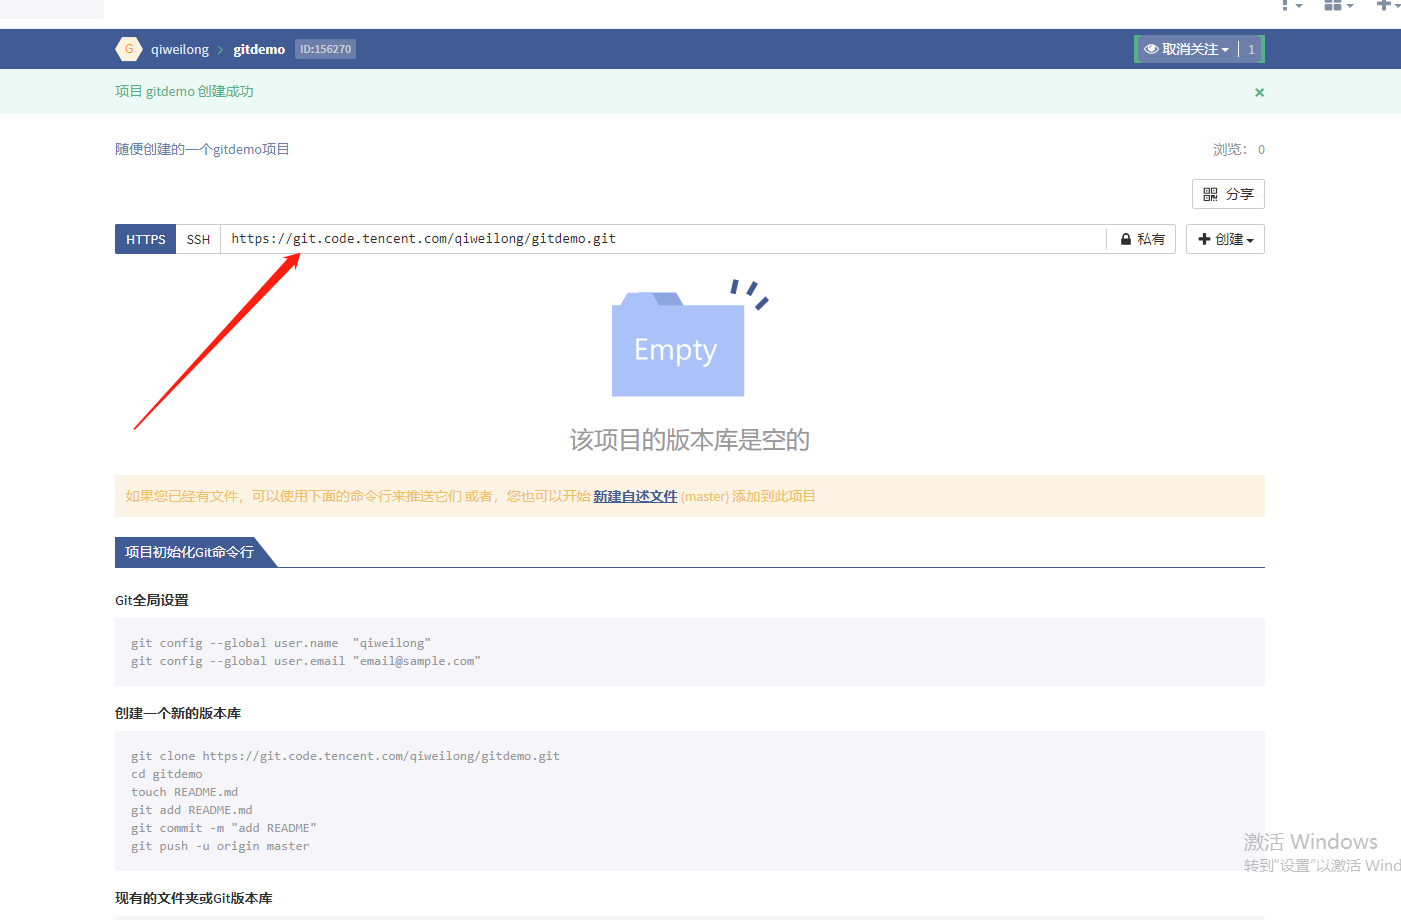Click the orange G avatar icon
This screenshot has width=1401, height=920.
pos(128,49)
